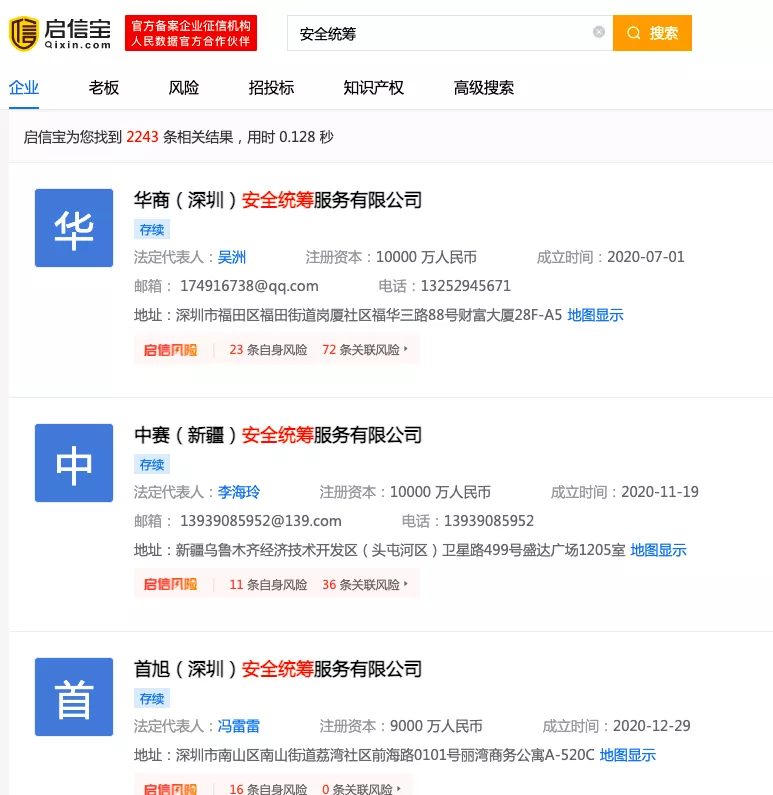Click email 13939085952@139.com

pos(261,521)
